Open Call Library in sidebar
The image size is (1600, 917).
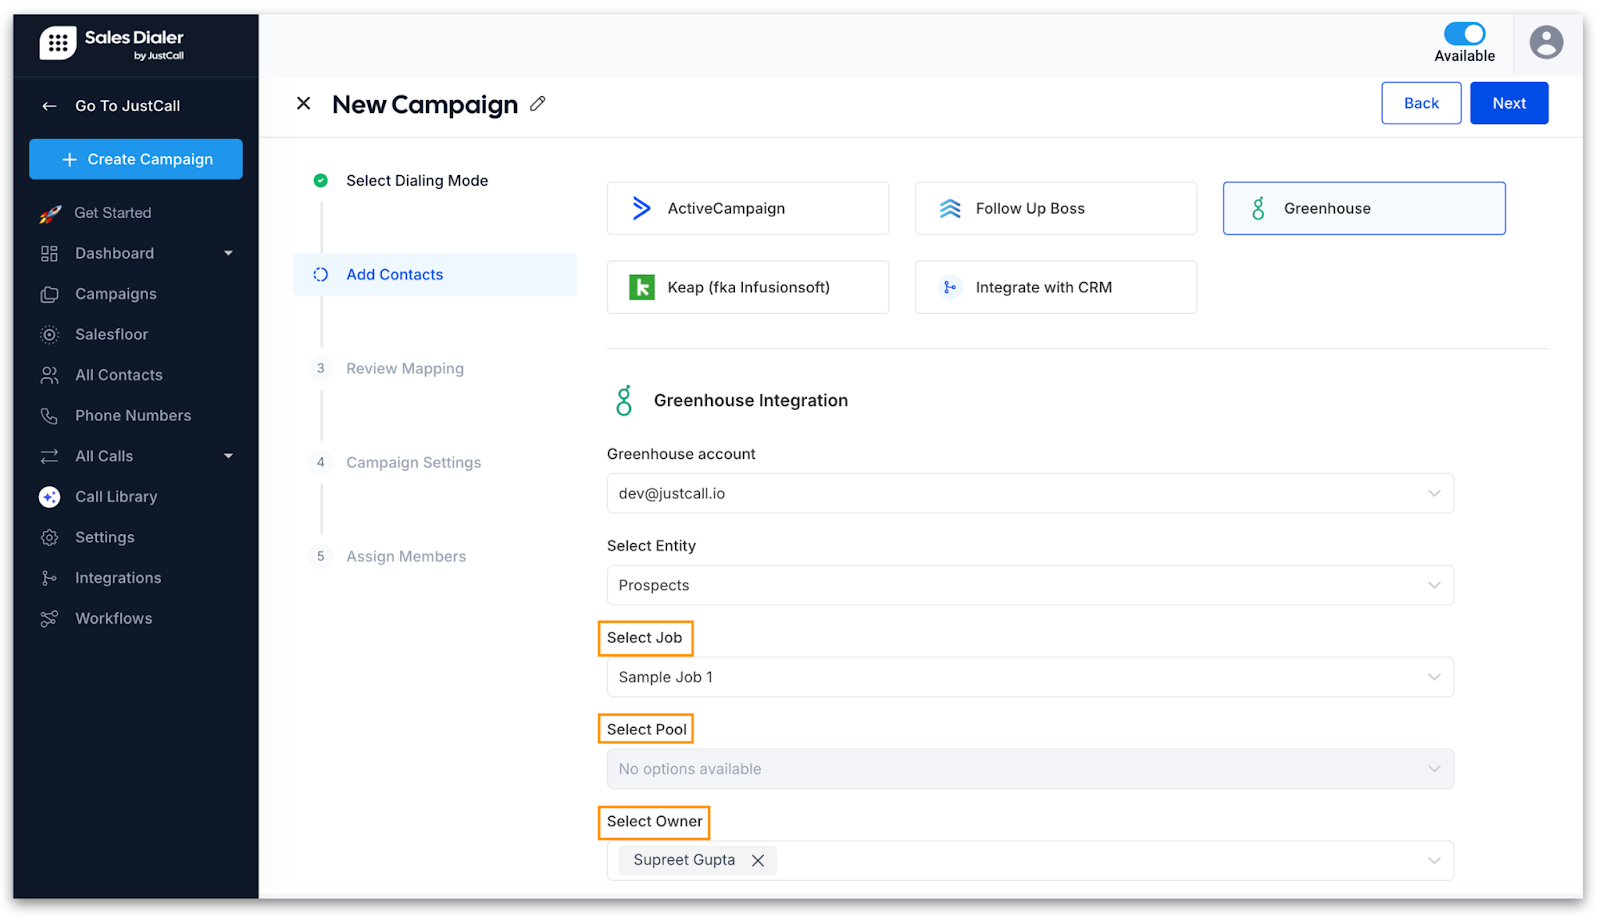[116, 497]
